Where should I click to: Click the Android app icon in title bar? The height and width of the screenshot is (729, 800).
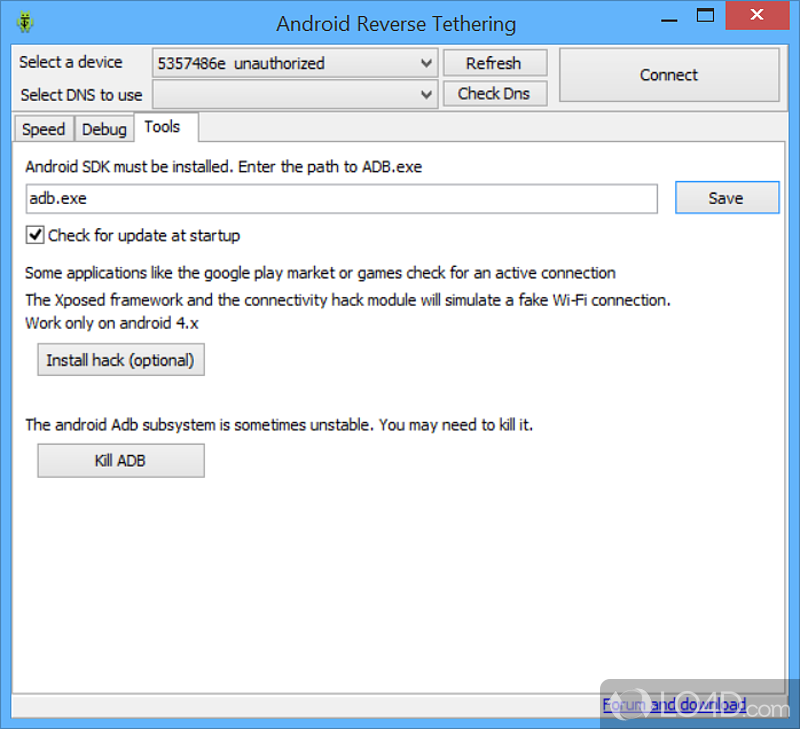pos(24,22)
